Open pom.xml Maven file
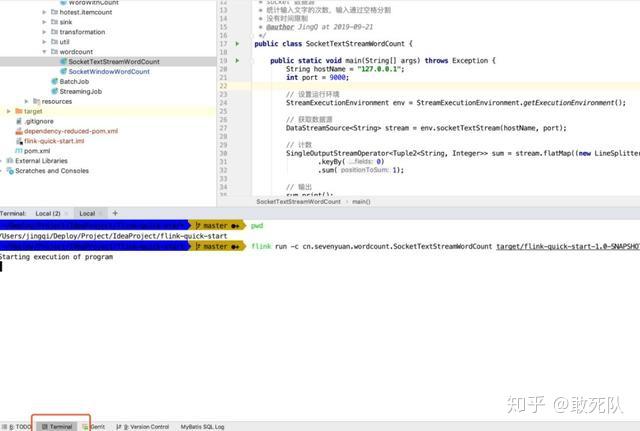This screenshot has height=431, width=640. click(x=37, y=151)
